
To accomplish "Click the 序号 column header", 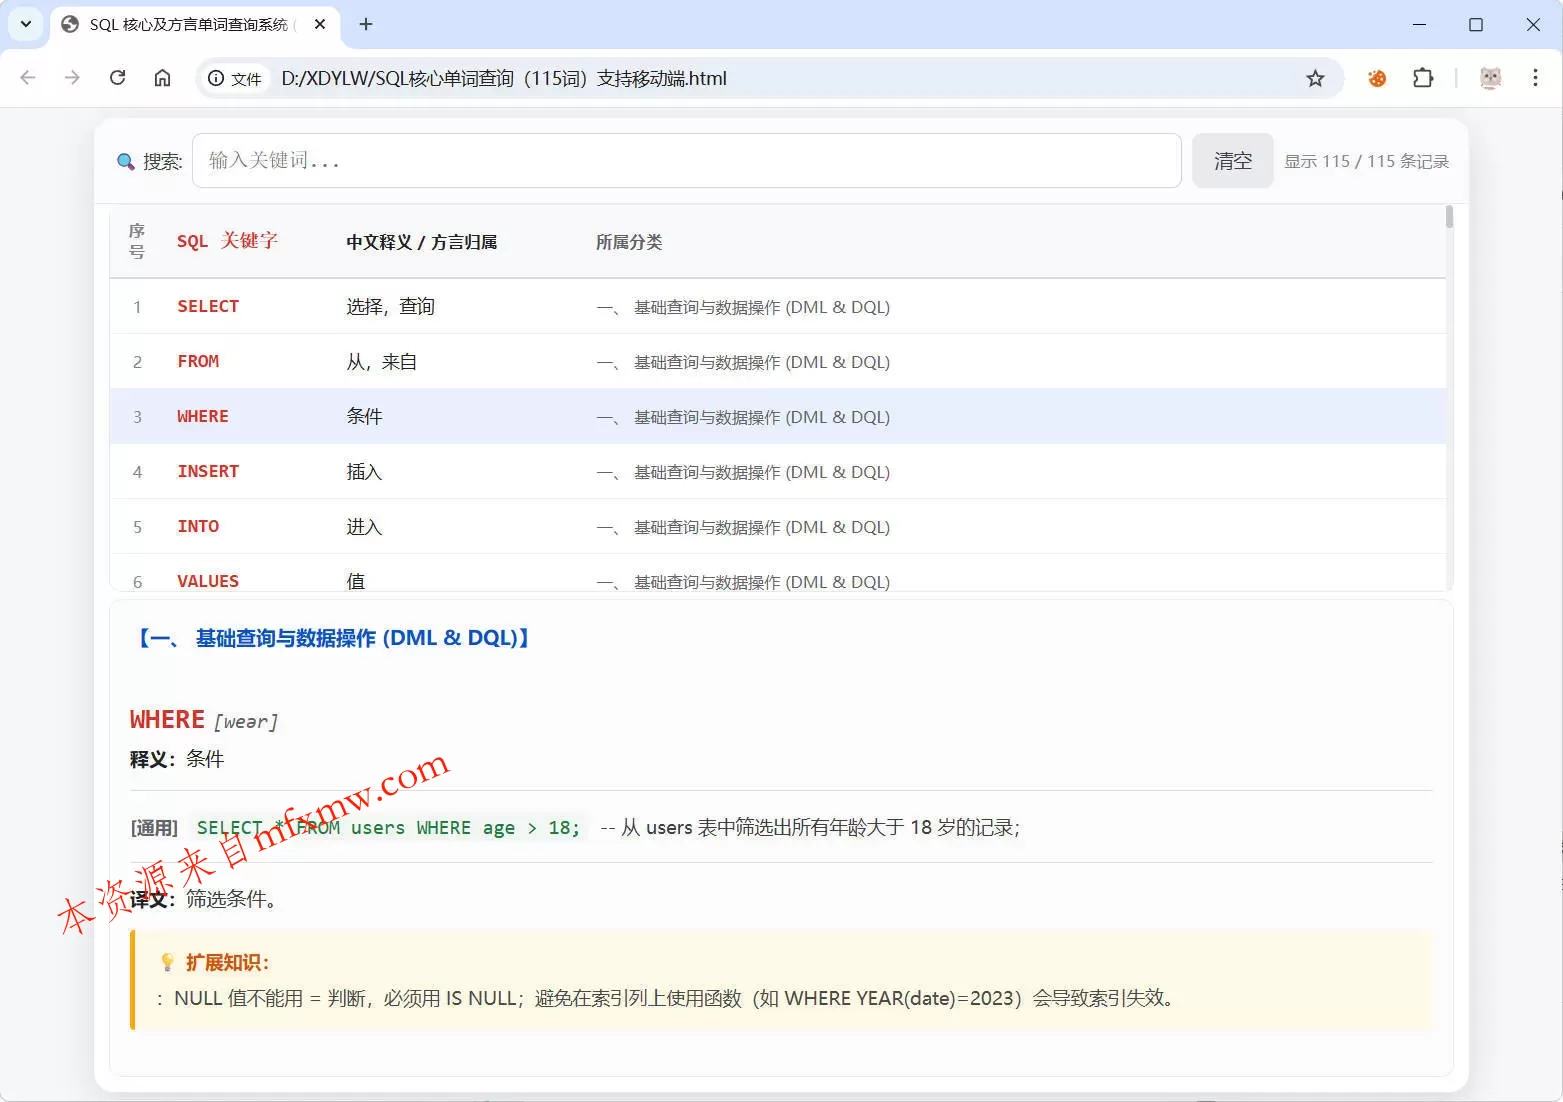I will pyautogui.click(x=137, y=241).
